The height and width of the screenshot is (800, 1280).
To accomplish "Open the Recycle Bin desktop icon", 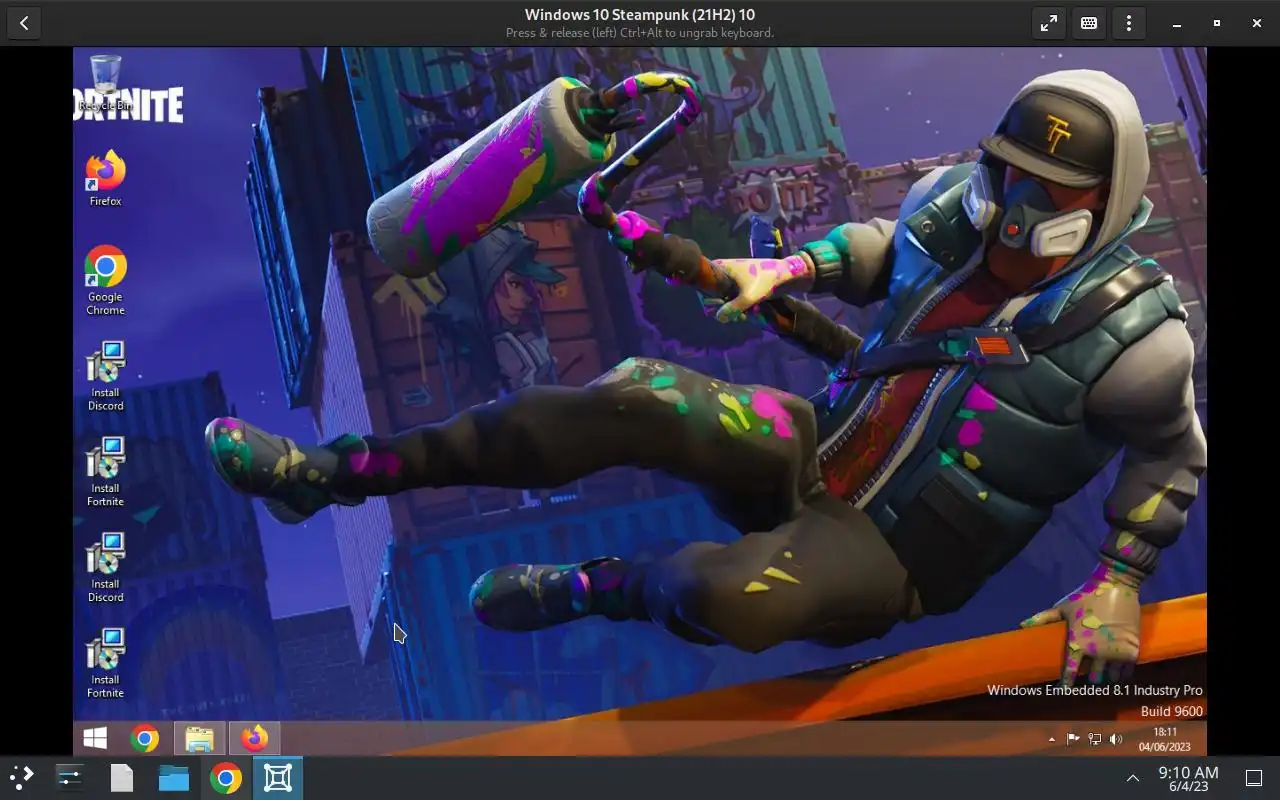I will tap(105, 83).
